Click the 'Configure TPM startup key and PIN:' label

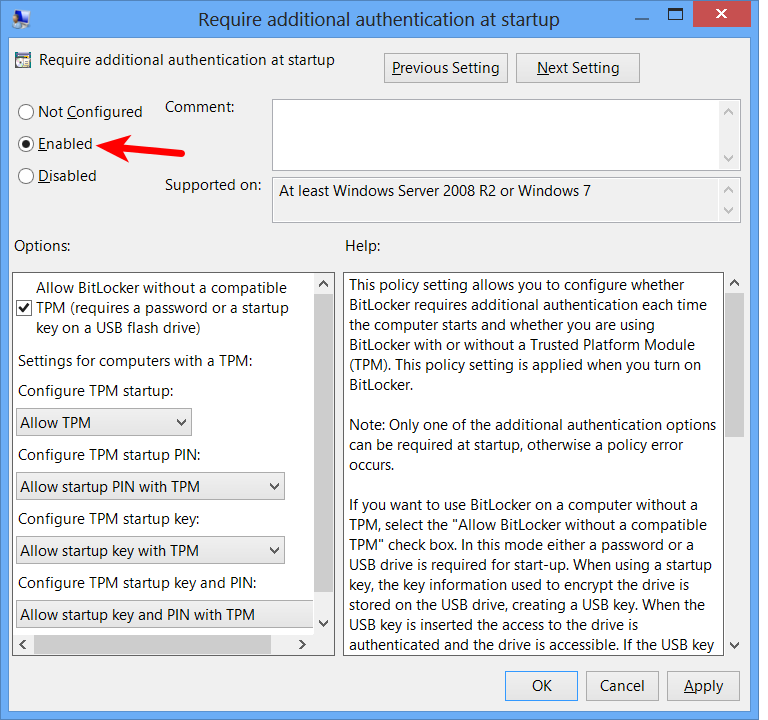[x=137, y=583]
